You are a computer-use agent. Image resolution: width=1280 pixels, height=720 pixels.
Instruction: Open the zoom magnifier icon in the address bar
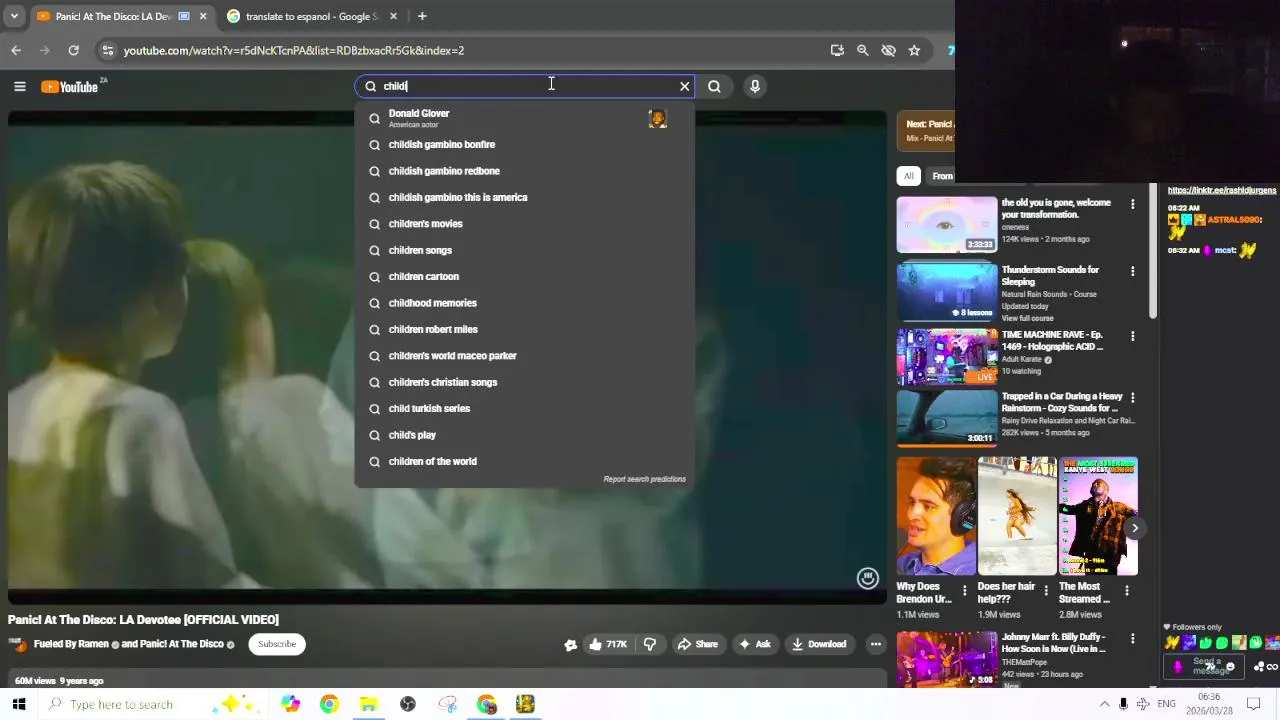(863, 50)
